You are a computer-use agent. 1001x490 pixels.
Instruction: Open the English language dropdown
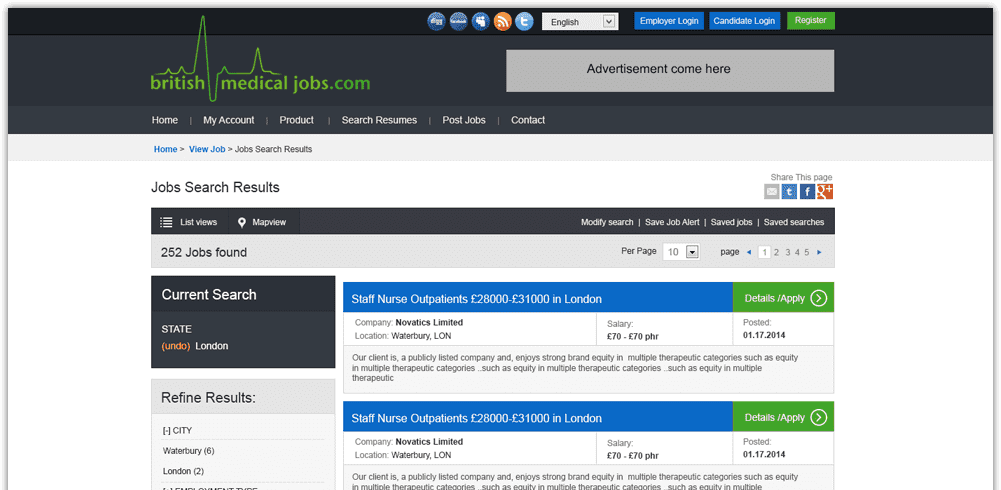pyautogui.click(x=580, y=22)
